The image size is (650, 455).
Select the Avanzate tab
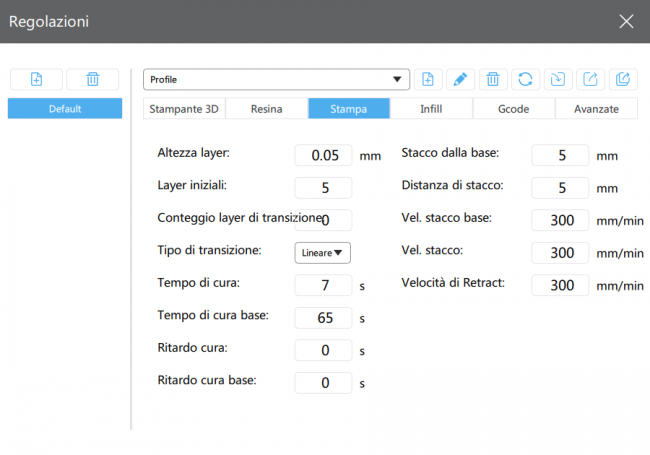tap(596, 109)
